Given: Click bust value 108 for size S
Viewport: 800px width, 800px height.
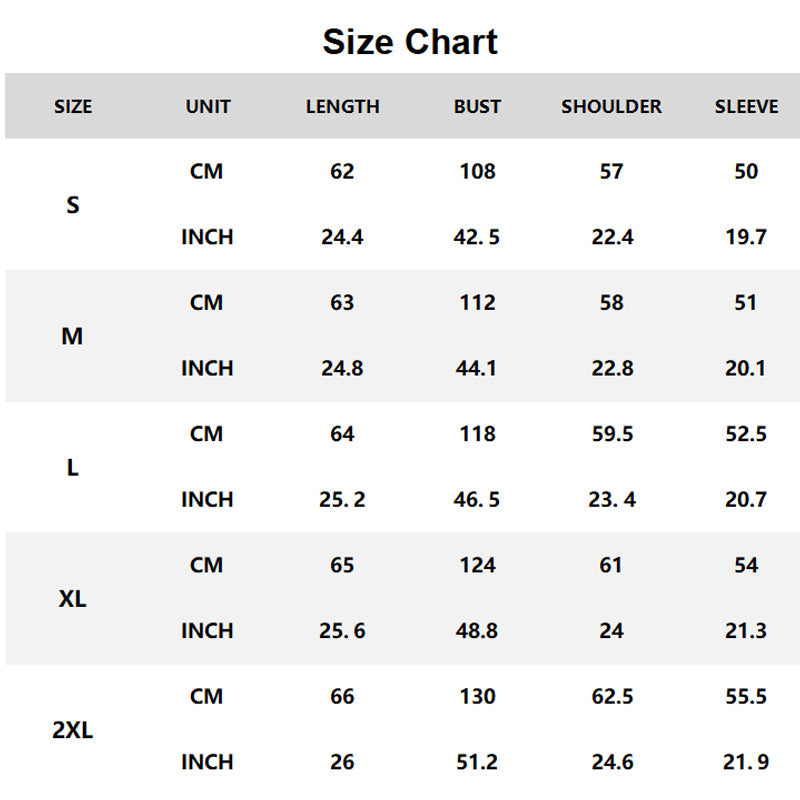Looking at the screenshot, I should pyautogui.click(x=477, y=172).
